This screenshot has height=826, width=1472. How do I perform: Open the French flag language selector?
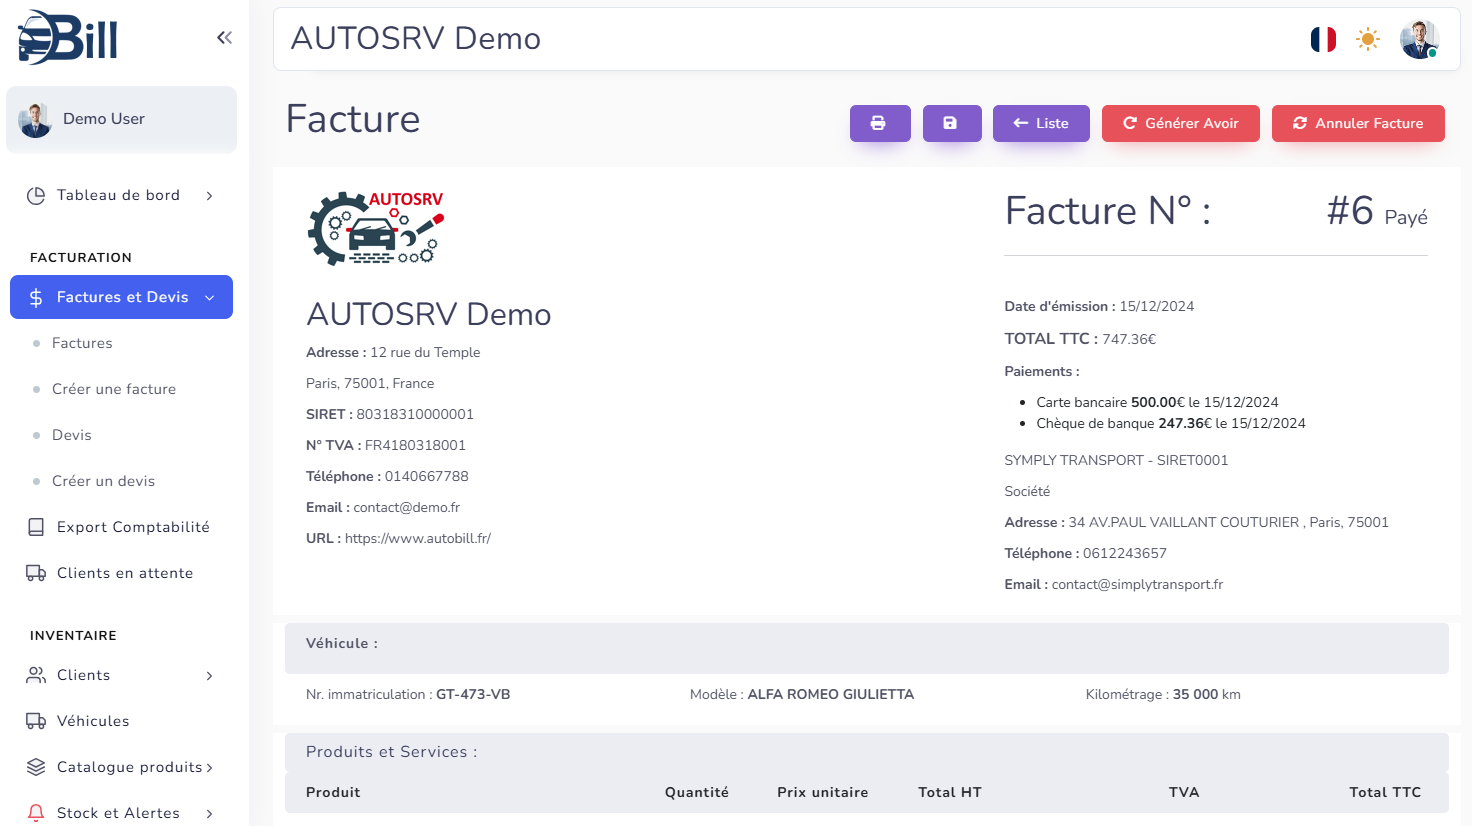pos(1323,39)
